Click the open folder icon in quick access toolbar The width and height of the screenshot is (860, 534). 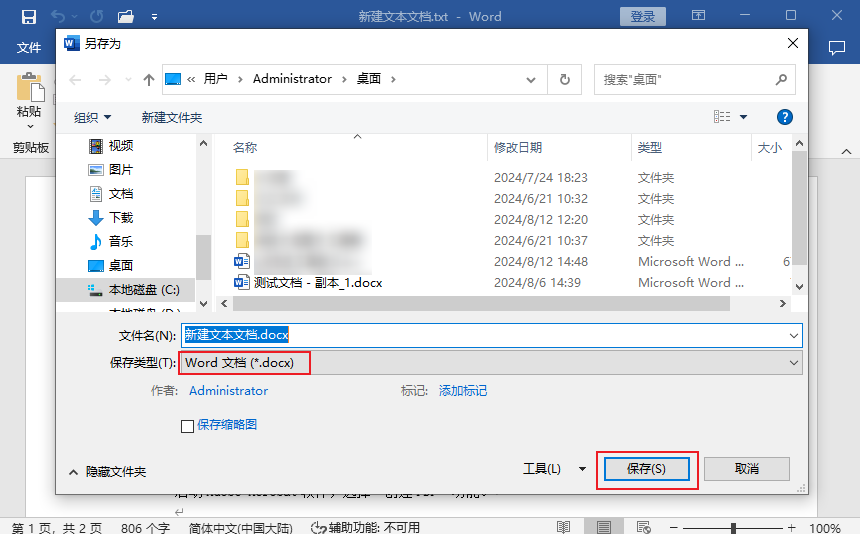pyautogui.click(x=125, y=17)
